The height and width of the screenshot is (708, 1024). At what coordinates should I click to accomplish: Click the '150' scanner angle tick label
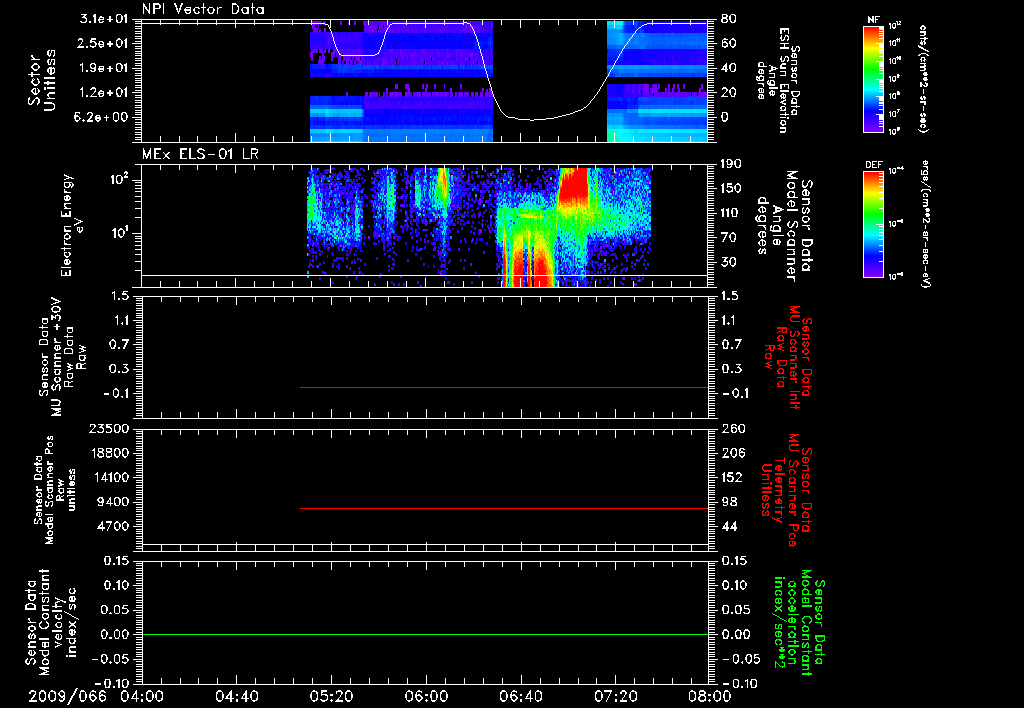(733, 189)
